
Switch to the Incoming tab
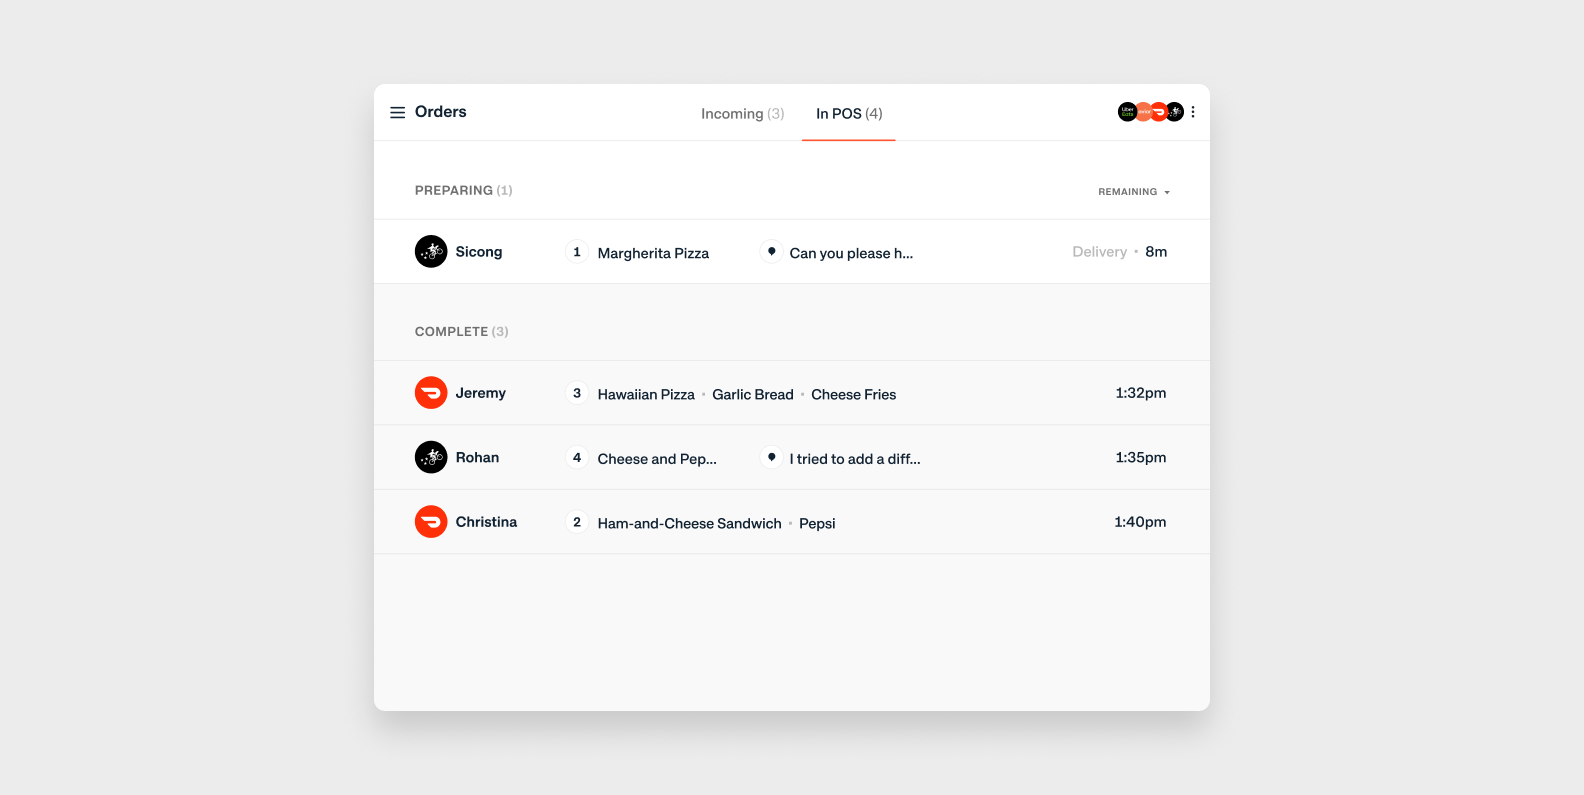click(742, 114)
